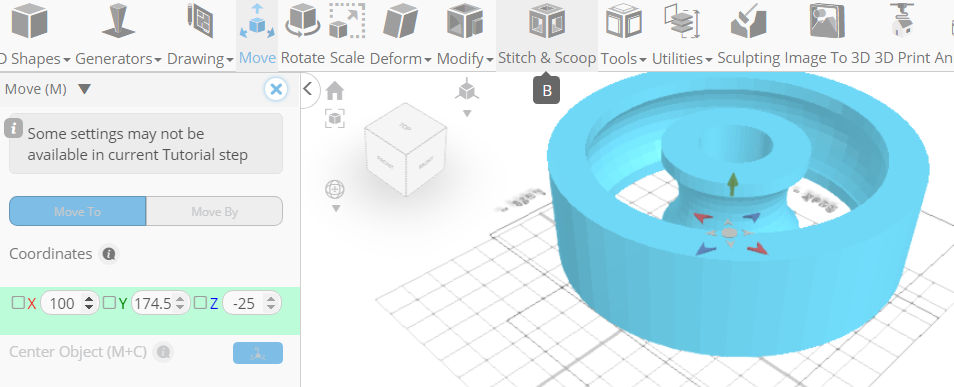Enable the X coordinate checkbox

pyautogui.click(x=18, y=302)
